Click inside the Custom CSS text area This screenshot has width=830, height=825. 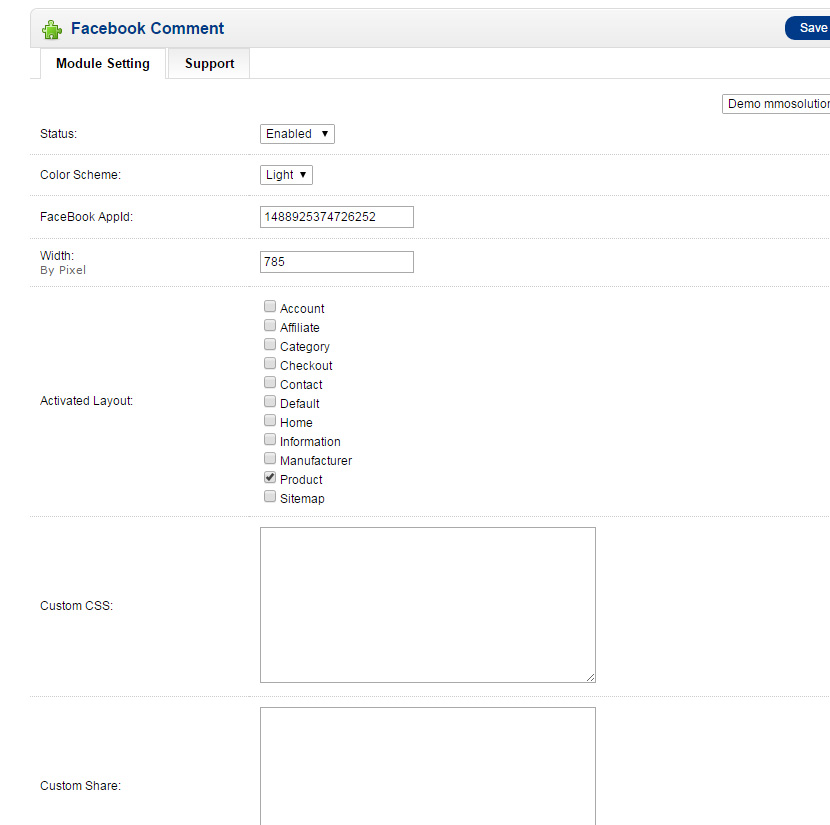pos(427,605)
